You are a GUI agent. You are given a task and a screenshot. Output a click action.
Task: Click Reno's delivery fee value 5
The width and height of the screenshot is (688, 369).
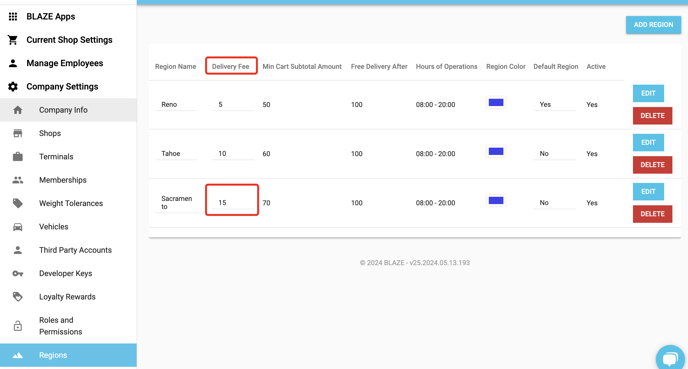(x=233, y=104)
